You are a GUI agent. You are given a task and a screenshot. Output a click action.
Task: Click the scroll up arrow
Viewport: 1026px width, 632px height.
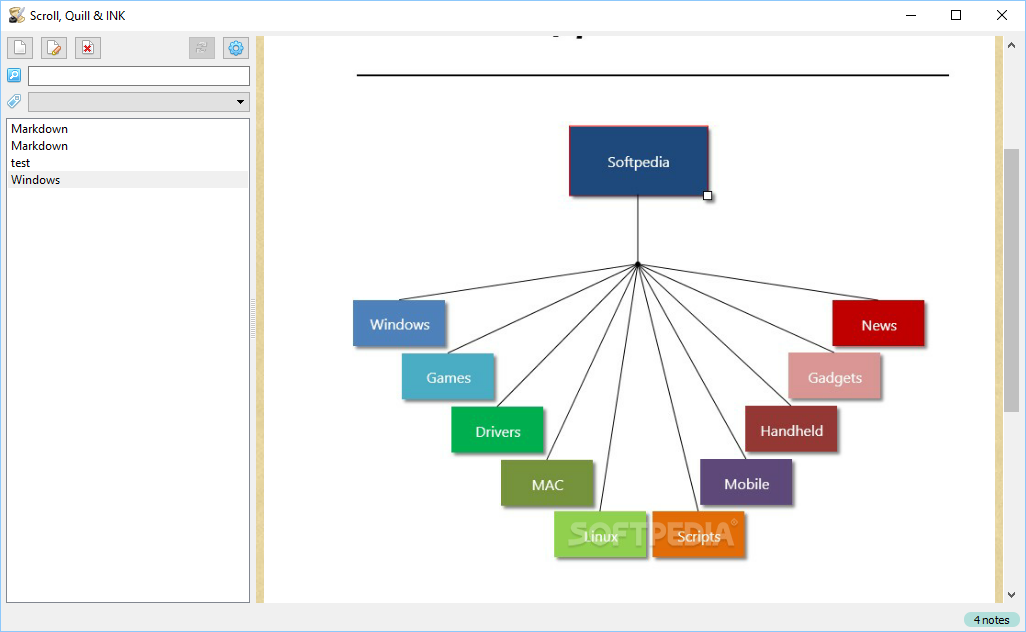pos(1012,45)
